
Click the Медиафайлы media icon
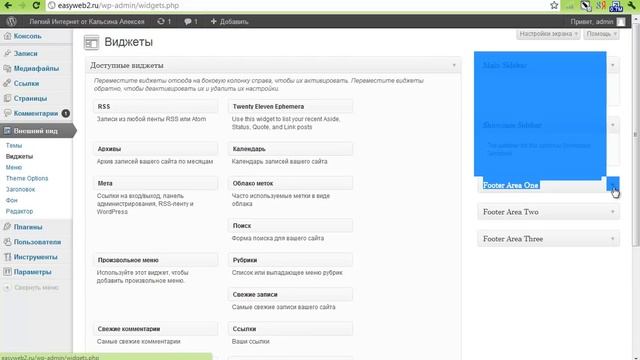[x=7, y=68]
